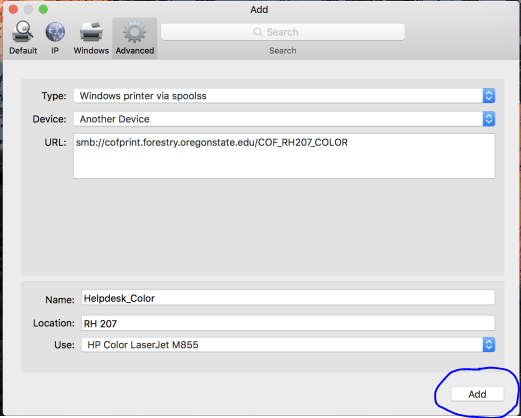Click the Search text field in toolbar
521x418 pixels.
[x=283, y=32]
